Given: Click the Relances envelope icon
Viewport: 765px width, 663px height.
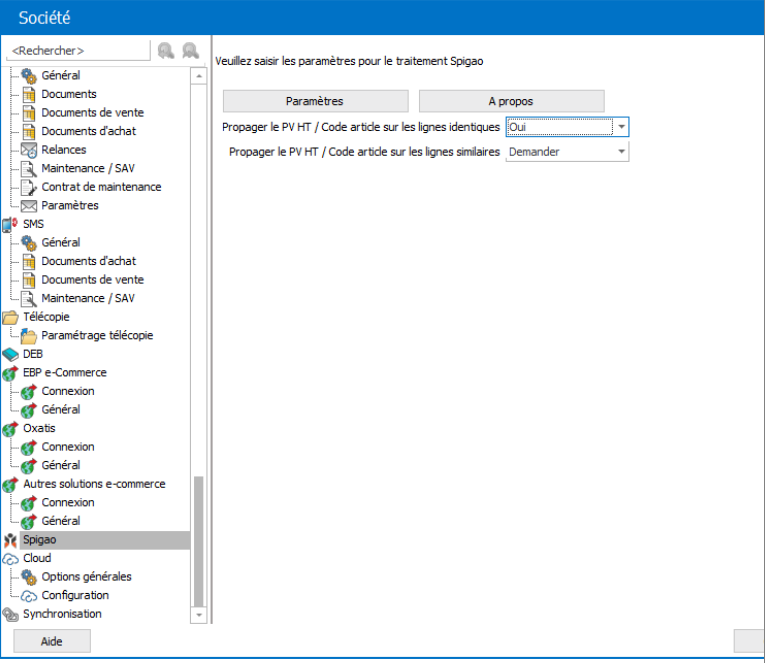Looking at the screenshot, I should coord(29,150).
